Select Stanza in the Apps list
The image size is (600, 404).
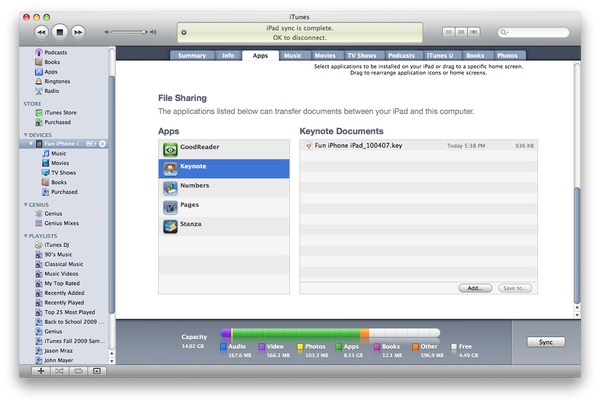(x=224, y=226)
